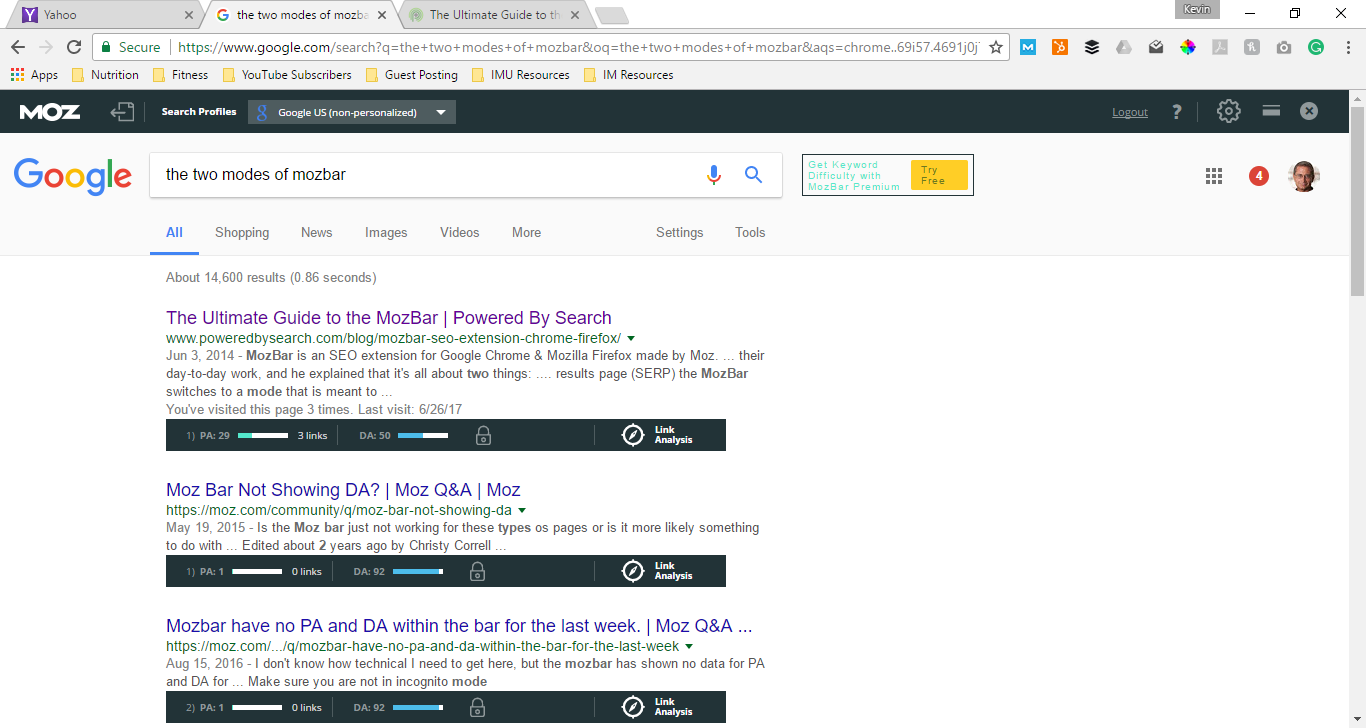Open Google search Tools

pos(750,232)
